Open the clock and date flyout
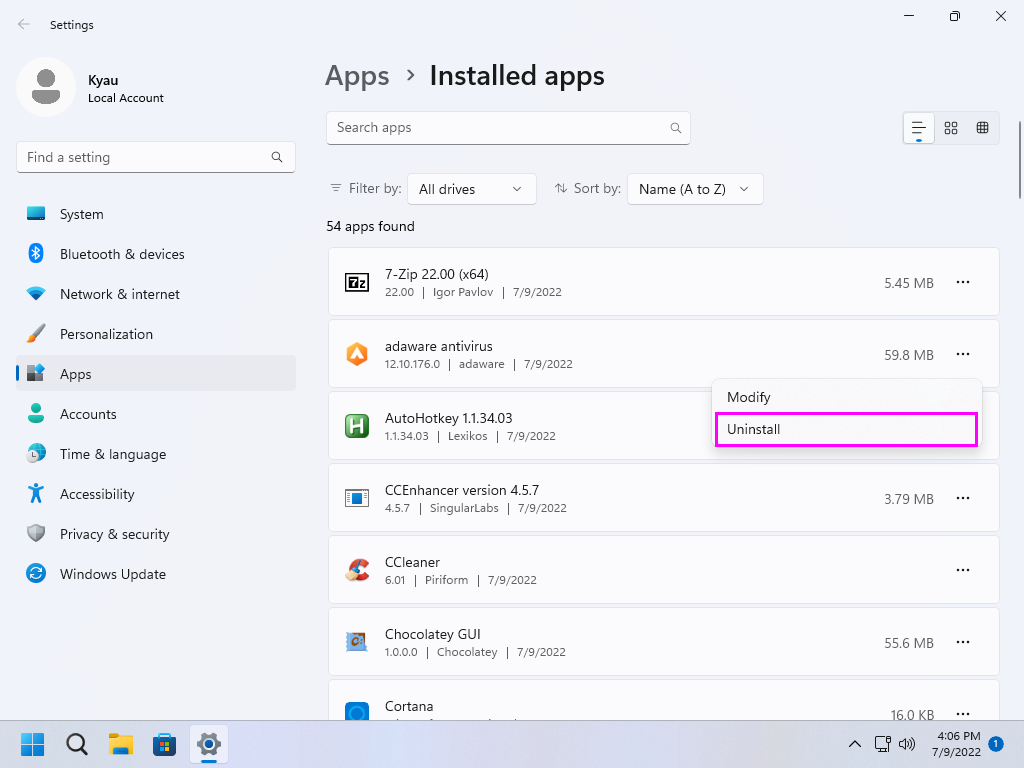This screenshot has height=768, width=1024. [955, 744]
